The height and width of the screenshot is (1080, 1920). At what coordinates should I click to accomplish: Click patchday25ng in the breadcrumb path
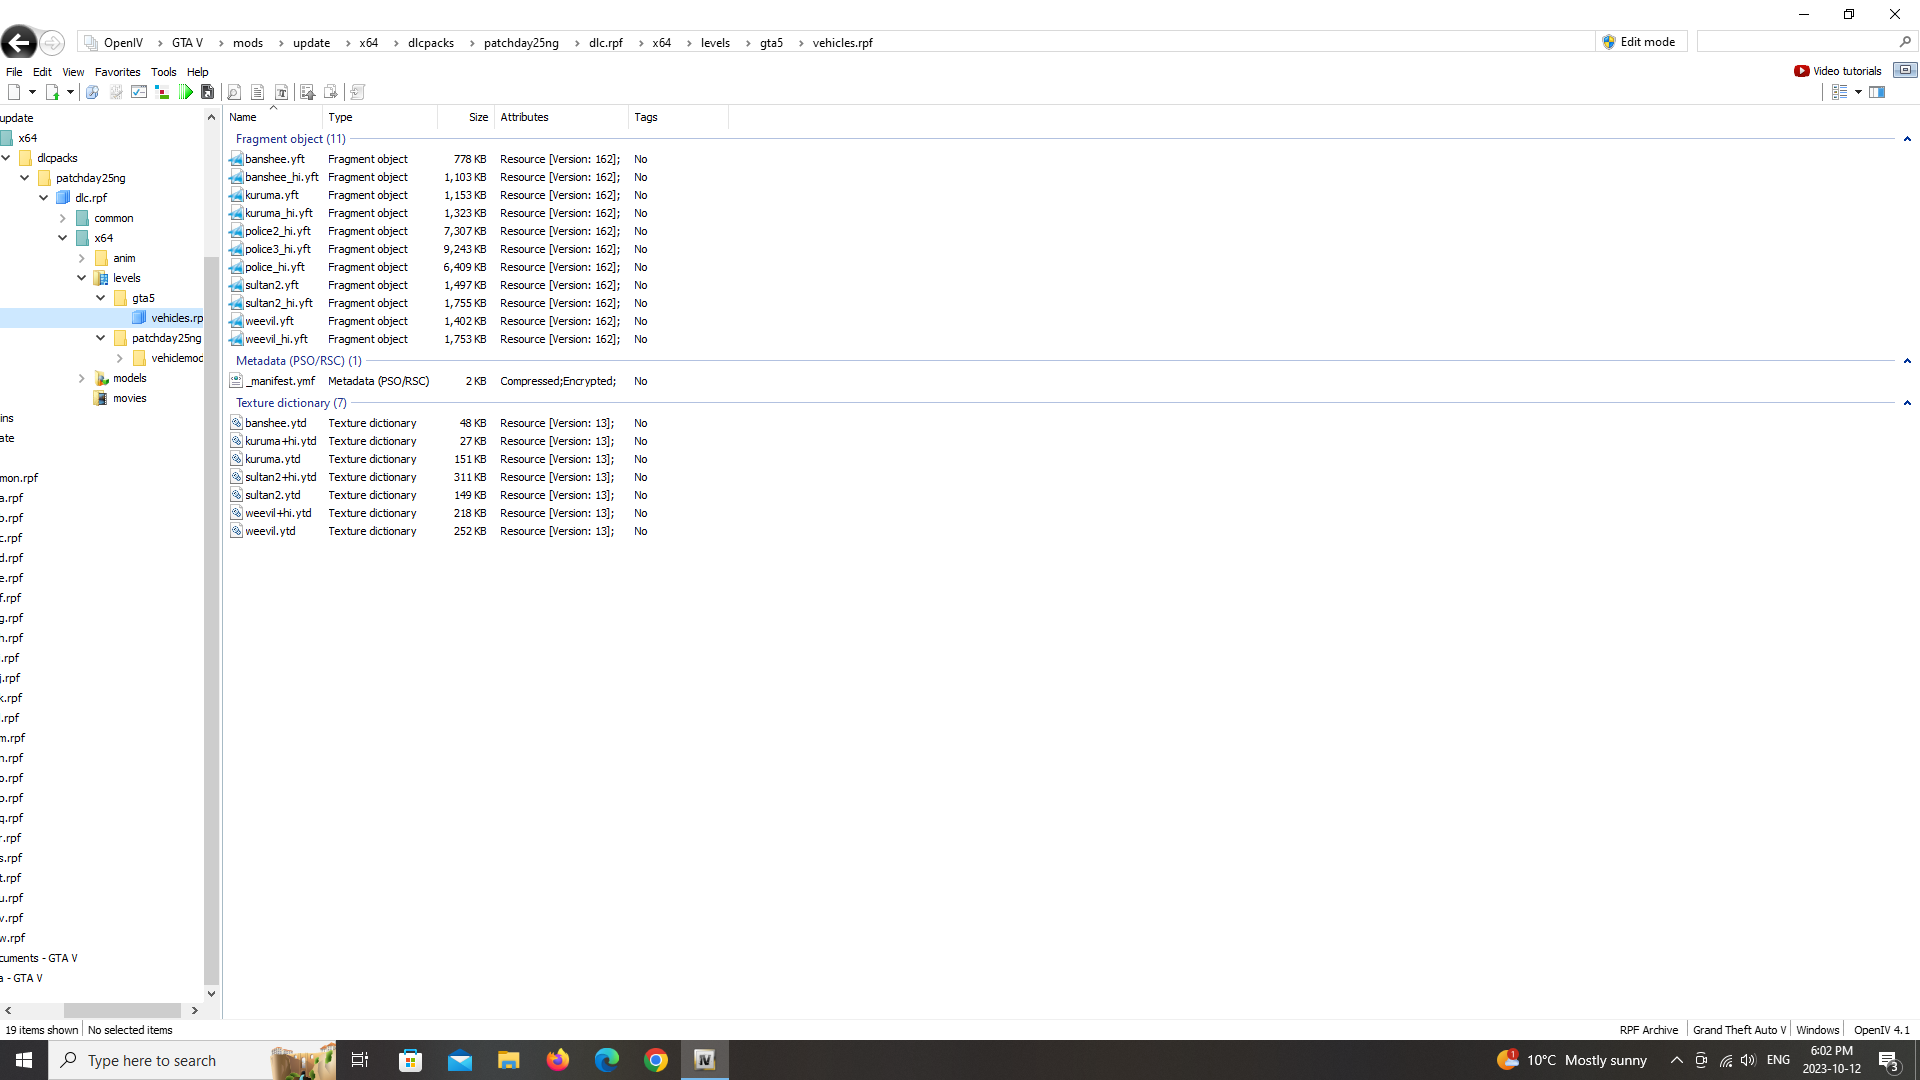[521, 43]
